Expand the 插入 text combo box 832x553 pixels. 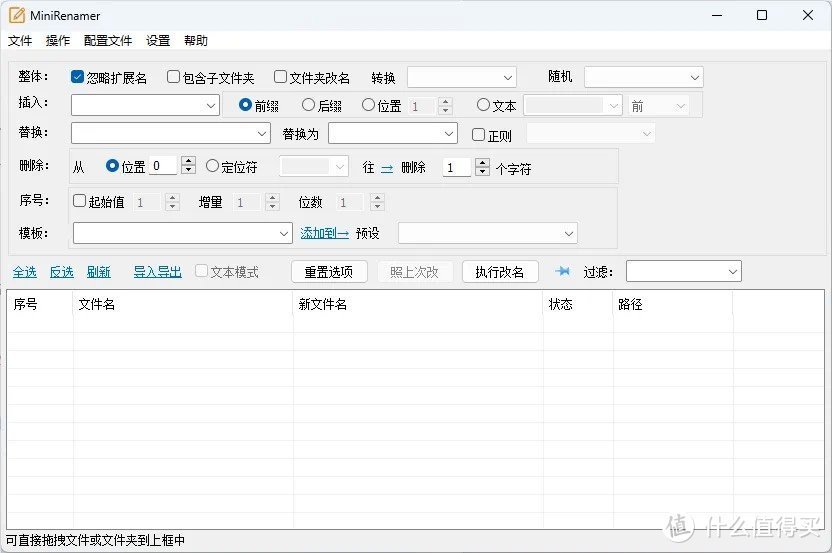pos(145,105)
